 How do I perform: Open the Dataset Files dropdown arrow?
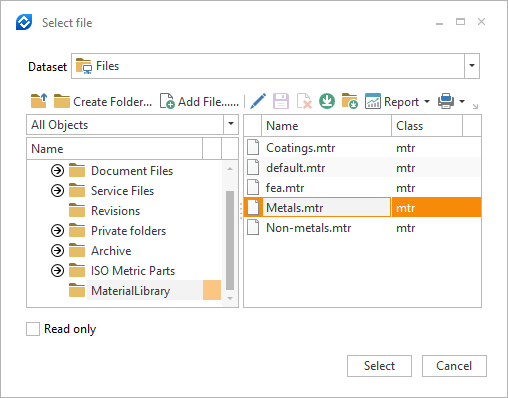pyautogui.click(x=472, y=66)
